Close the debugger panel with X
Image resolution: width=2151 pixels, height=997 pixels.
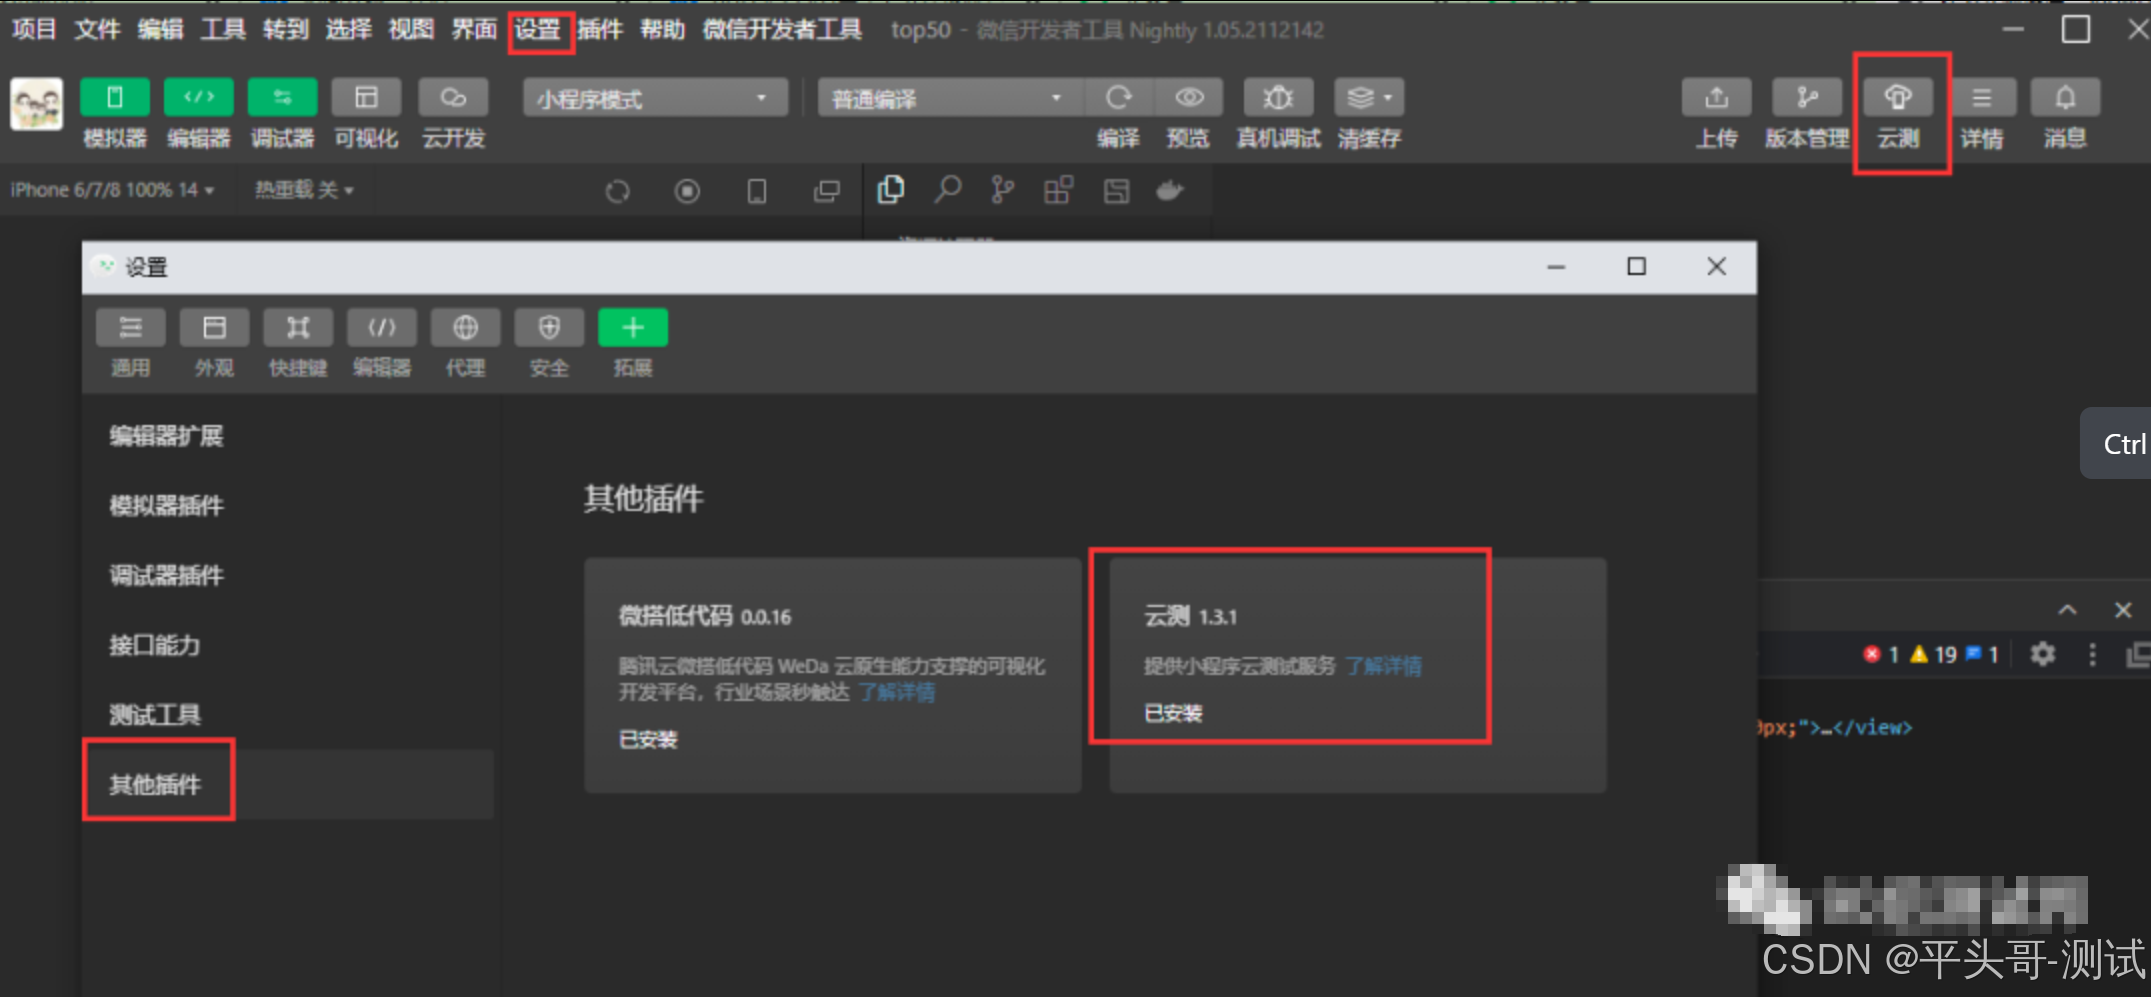coord(2123,610)
